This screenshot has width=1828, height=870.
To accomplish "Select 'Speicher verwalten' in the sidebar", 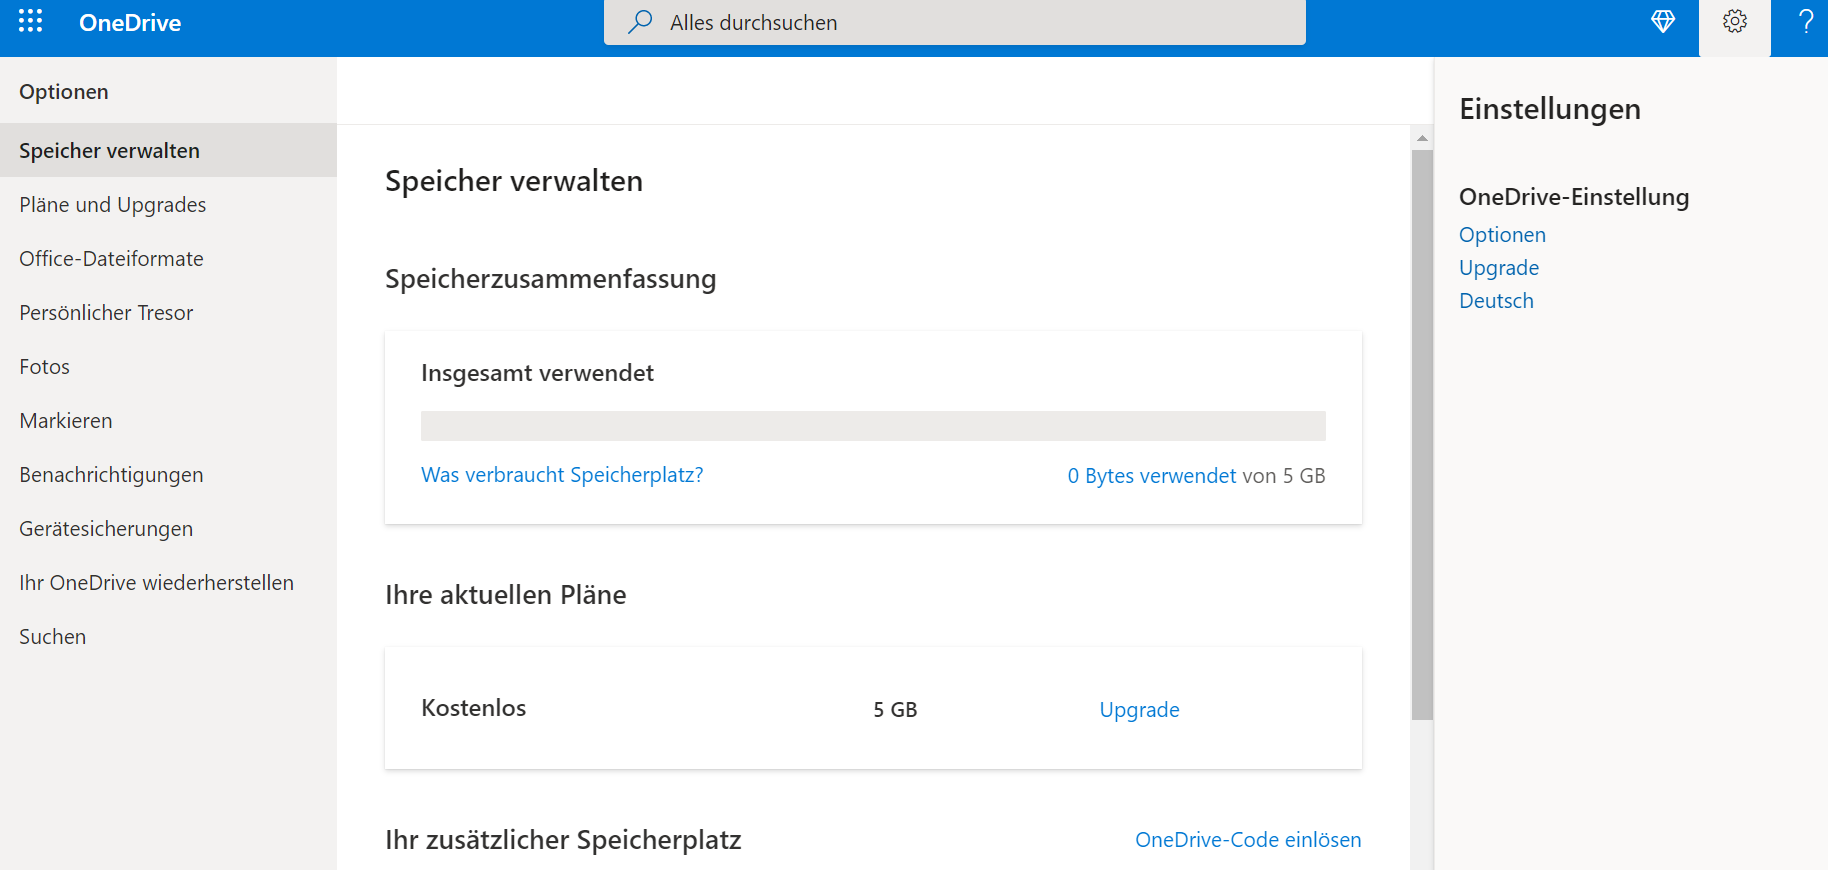I will pos(168,150).
